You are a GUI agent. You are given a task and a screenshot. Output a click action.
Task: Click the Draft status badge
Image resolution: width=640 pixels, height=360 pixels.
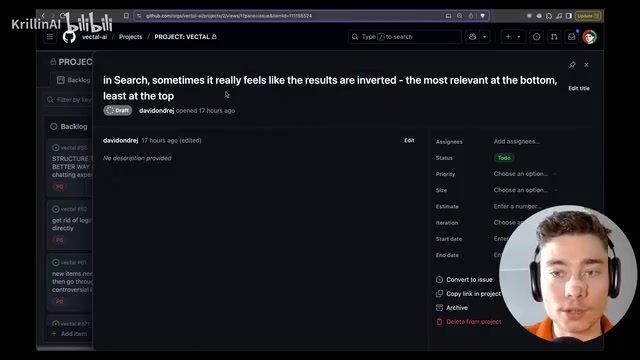click(x=118, y=110)
